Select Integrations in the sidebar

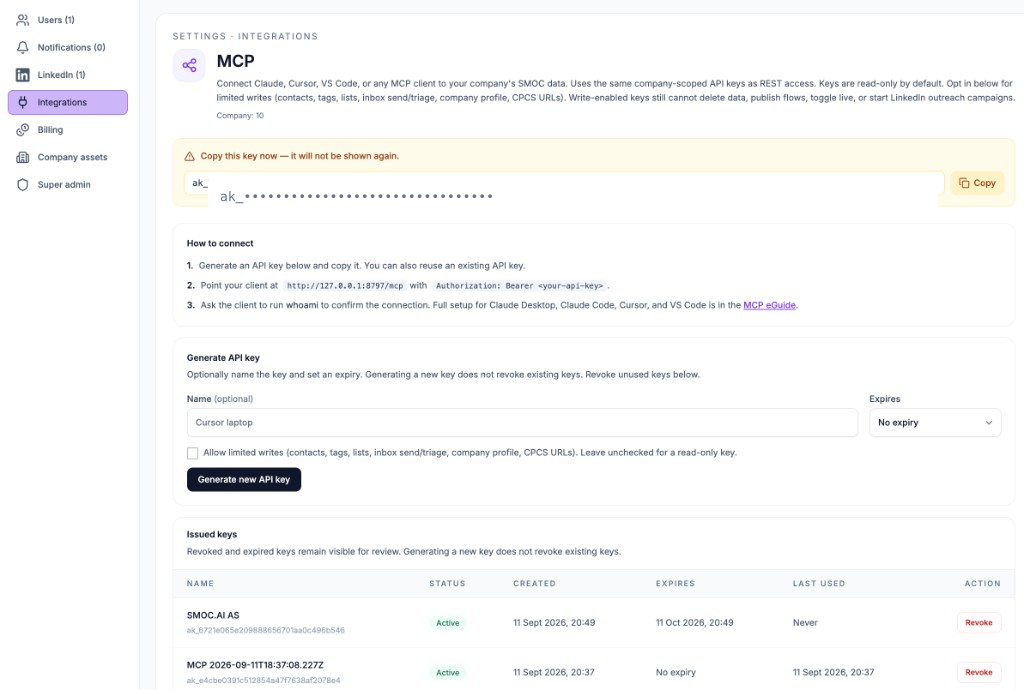pos(68,102)
